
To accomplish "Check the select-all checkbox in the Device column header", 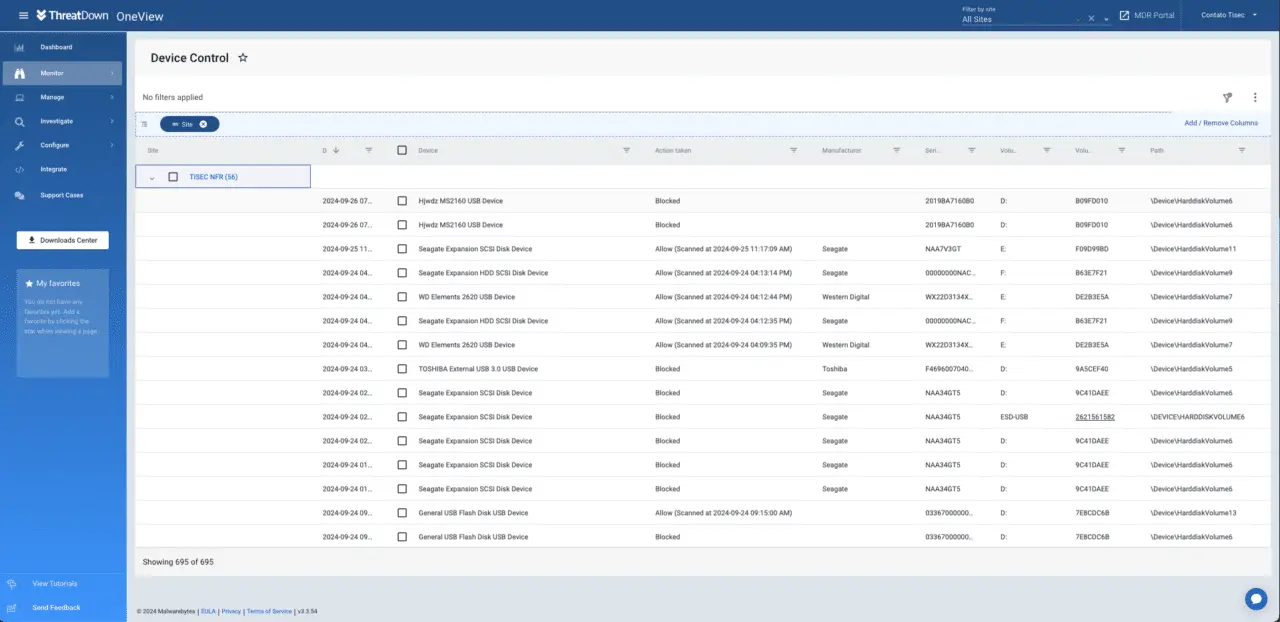I will pos(402,150).
